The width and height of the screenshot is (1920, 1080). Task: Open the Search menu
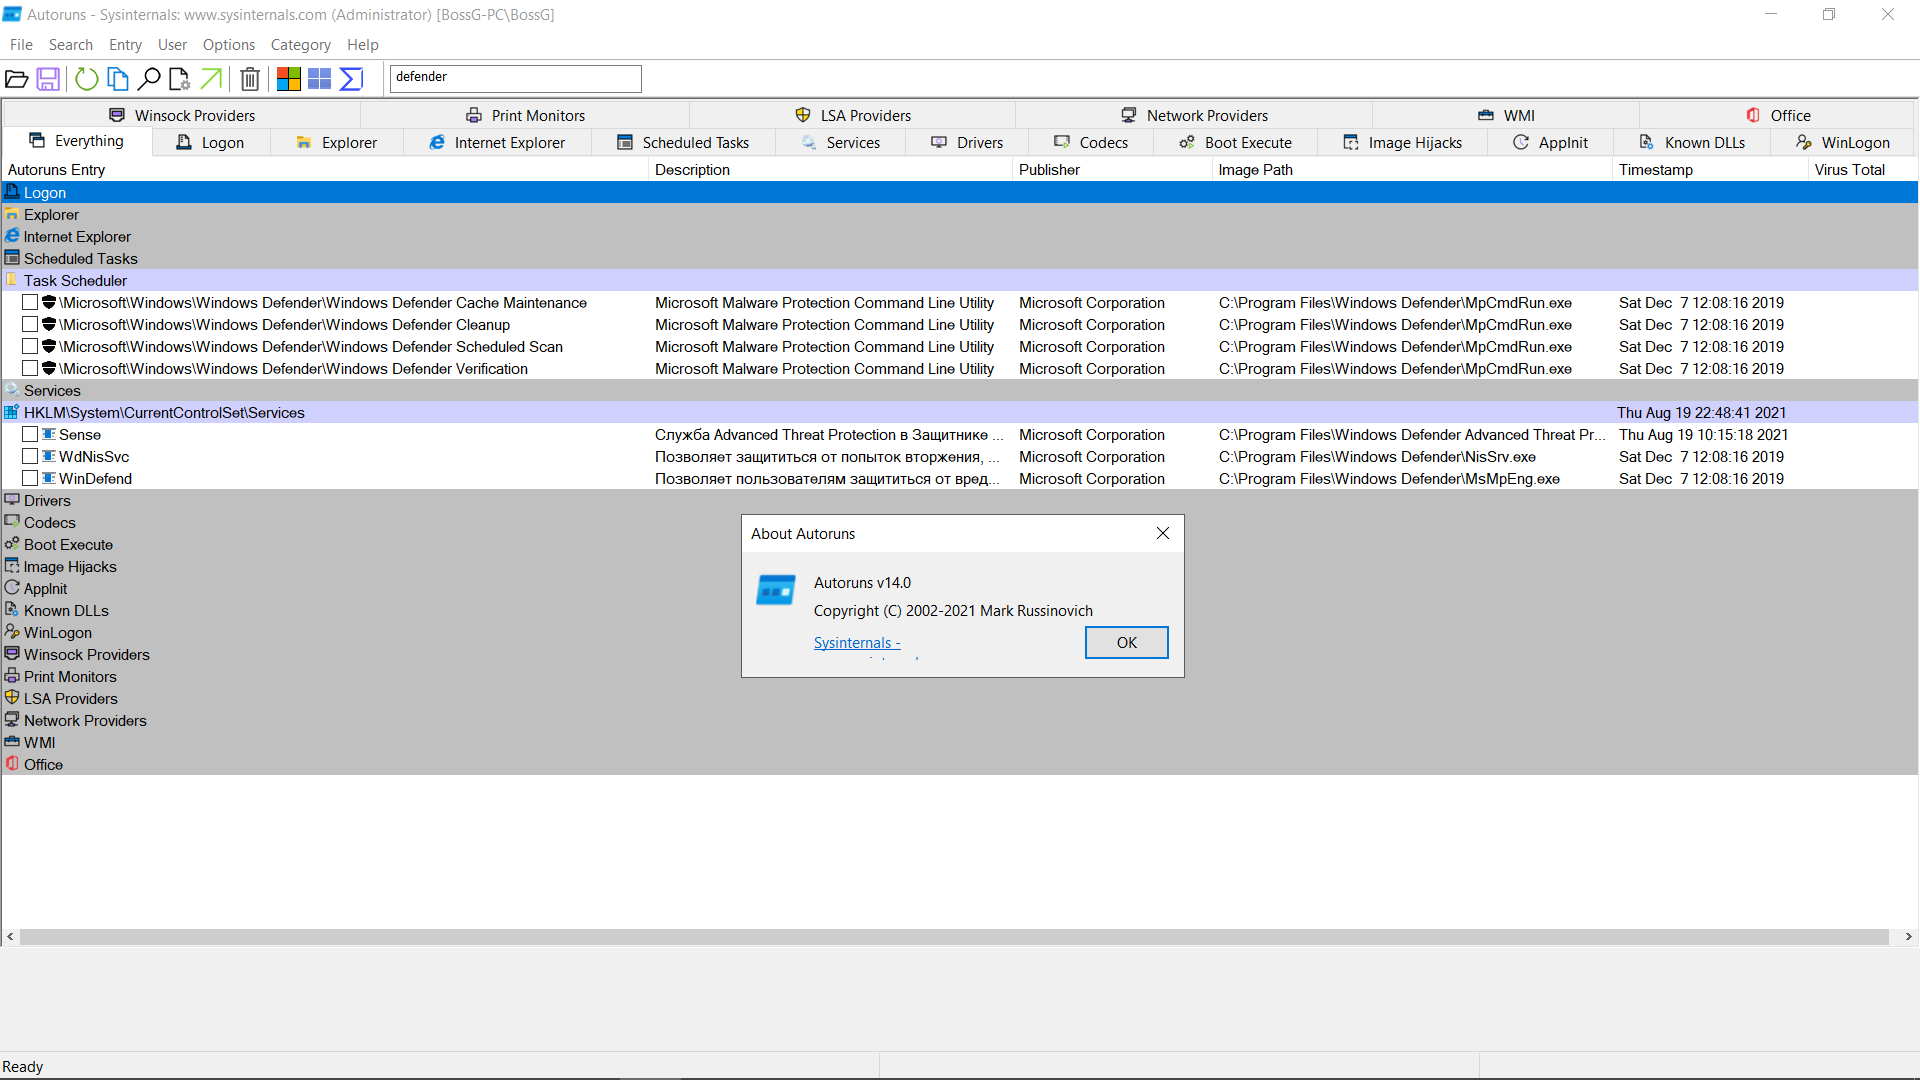point(71,45)
